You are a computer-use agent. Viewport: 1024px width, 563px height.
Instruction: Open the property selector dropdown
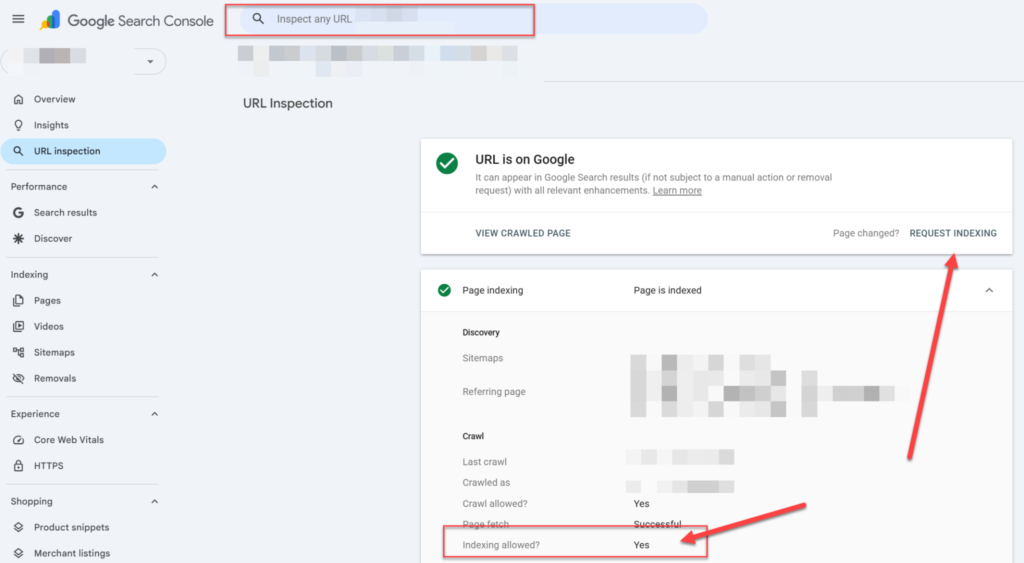150,61
